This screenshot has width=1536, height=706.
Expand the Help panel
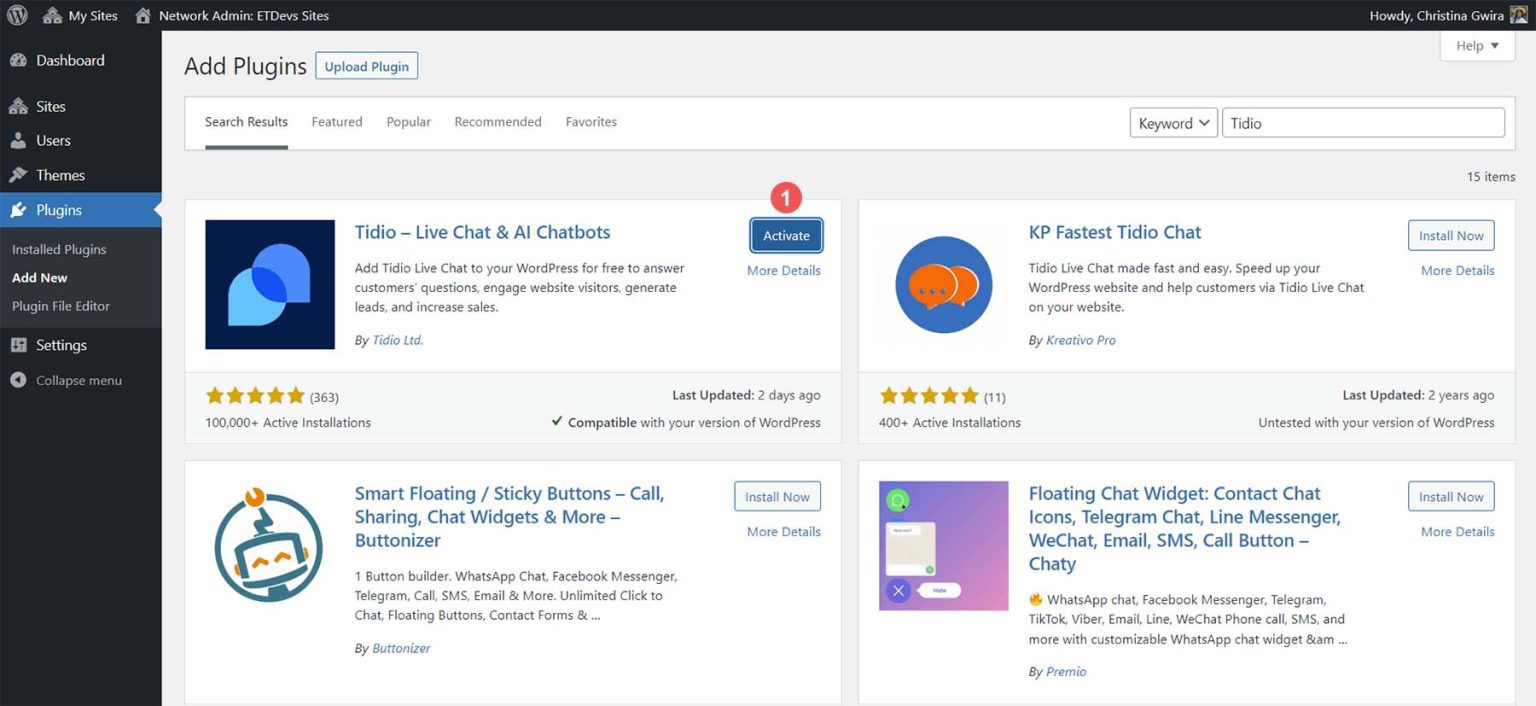1477,45
